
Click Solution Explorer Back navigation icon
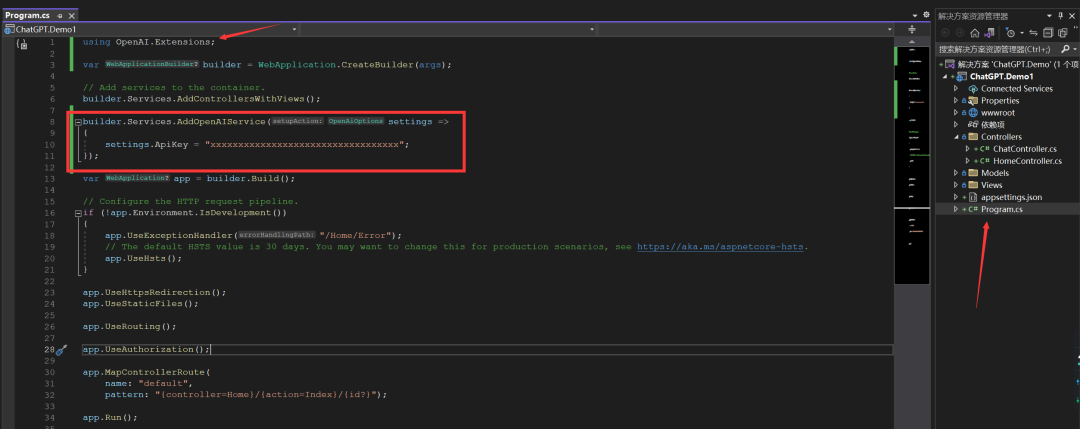945,32
